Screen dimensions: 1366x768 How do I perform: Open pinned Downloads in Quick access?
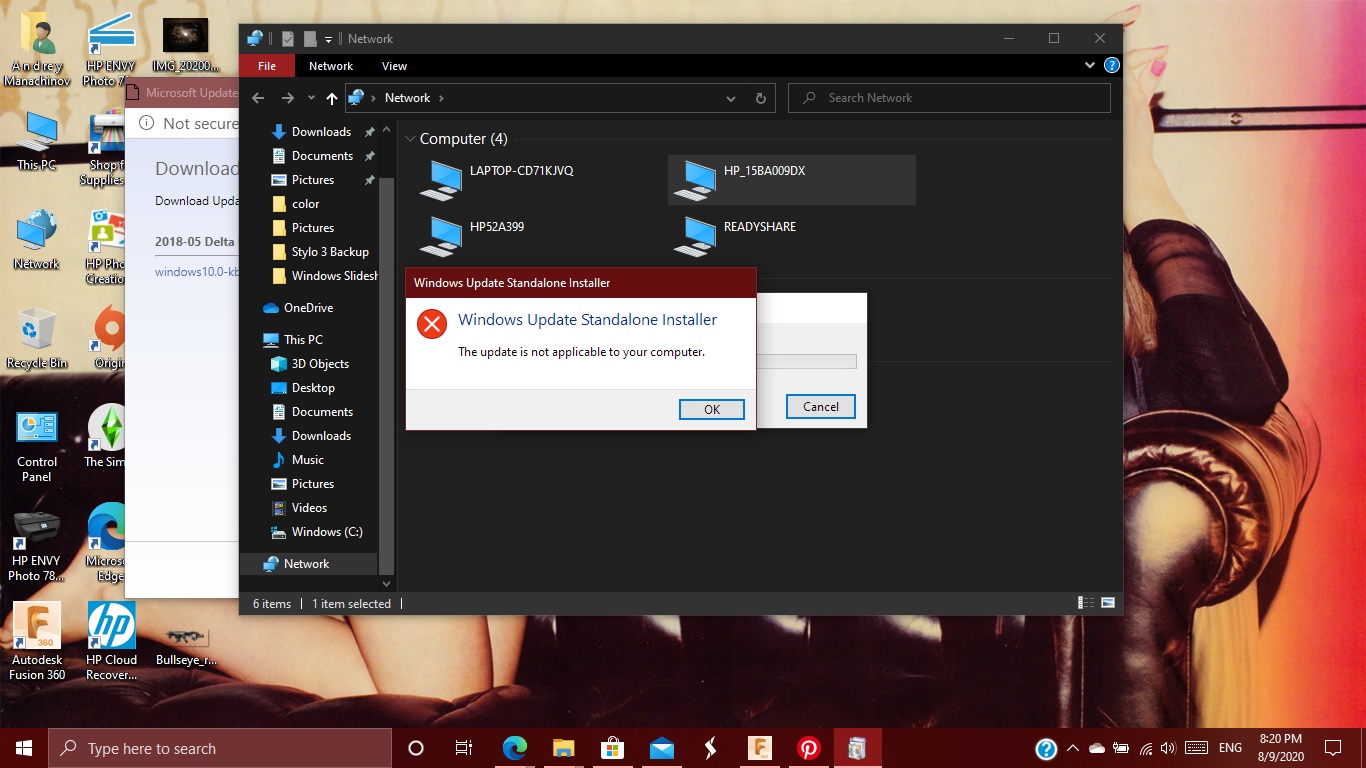click(321, 132)
